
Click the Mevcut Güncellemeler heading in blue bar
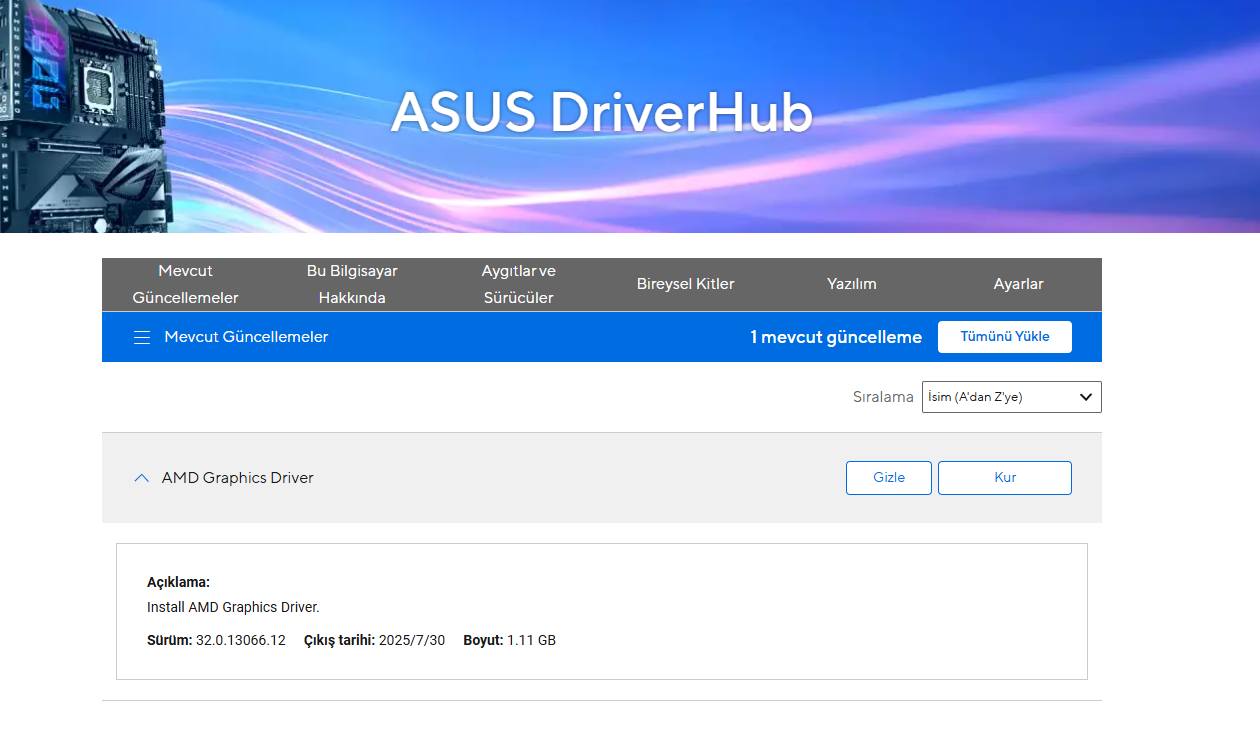pyautogui.click(x=246, y=337)
